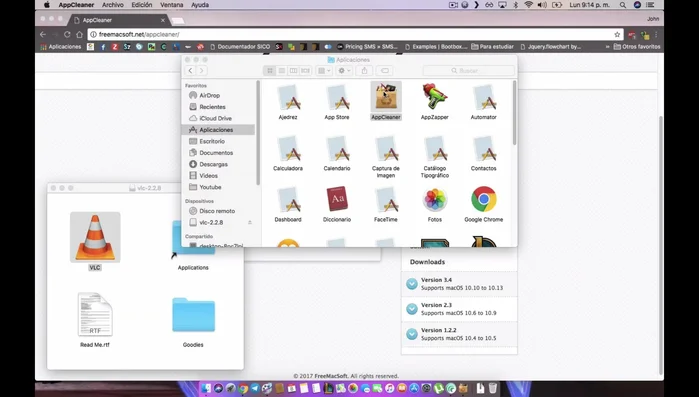699x397 pixels.
Task: Open the Edición menu
Action: (x=142, y=5)
